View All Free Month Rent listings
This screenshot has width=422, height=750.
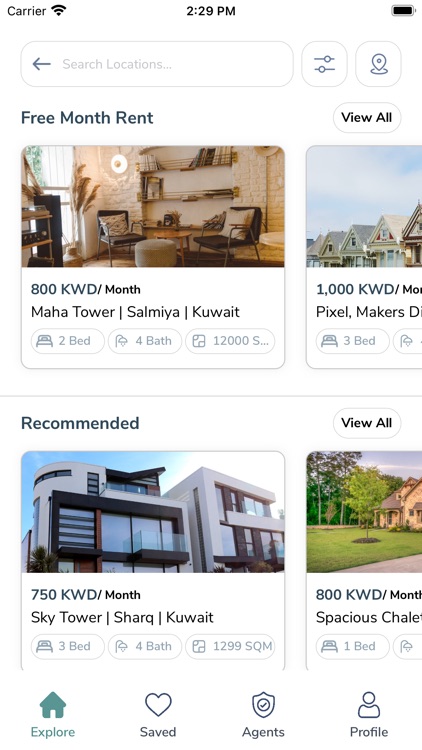pyautogui.click(x=366, y=118)
